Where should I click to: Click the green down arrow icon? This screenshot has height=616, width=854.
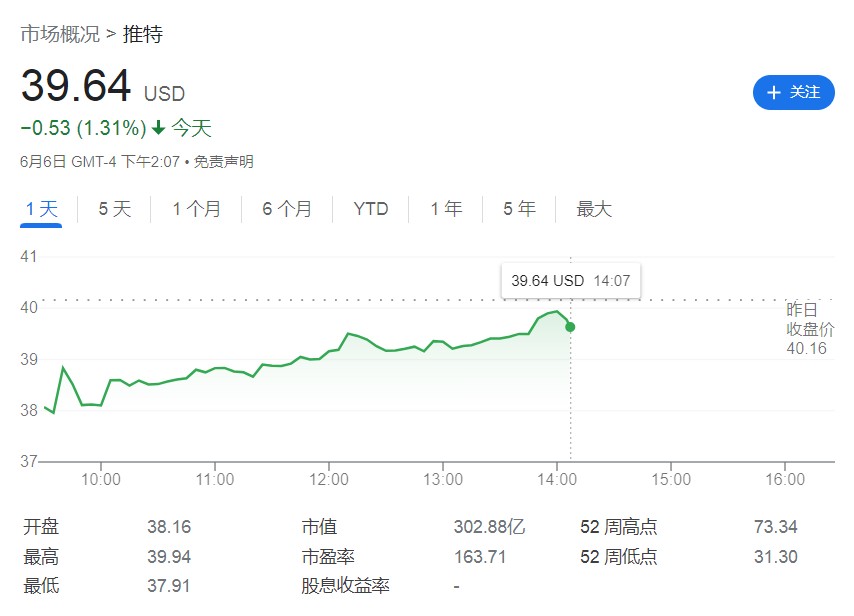click(x=158, y=129)
